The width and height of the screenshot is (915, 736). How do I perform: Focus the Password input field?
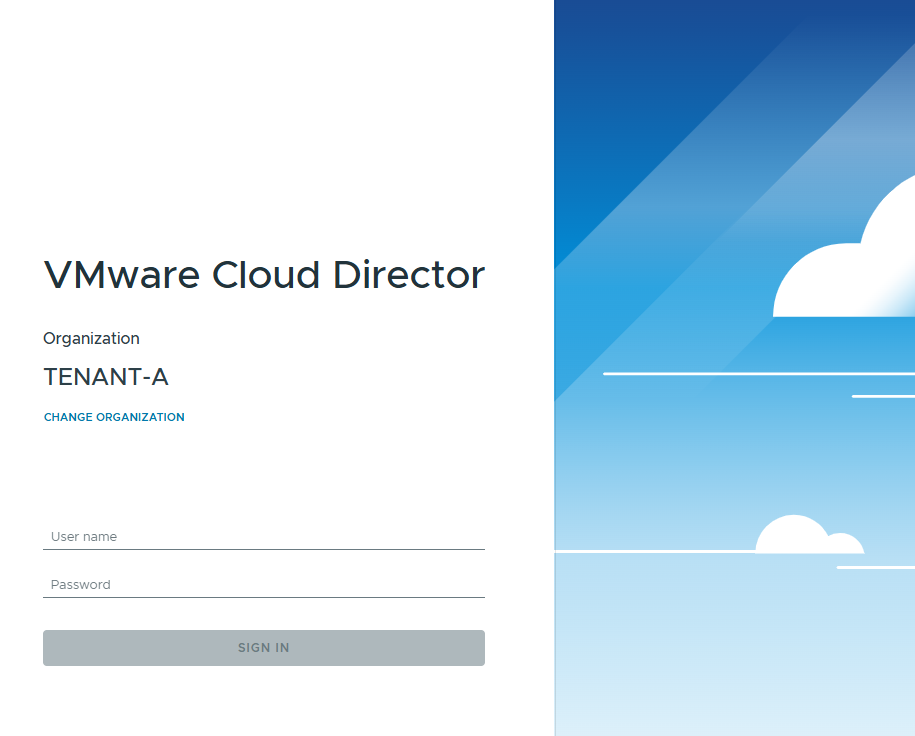click(x=264, y=585)
